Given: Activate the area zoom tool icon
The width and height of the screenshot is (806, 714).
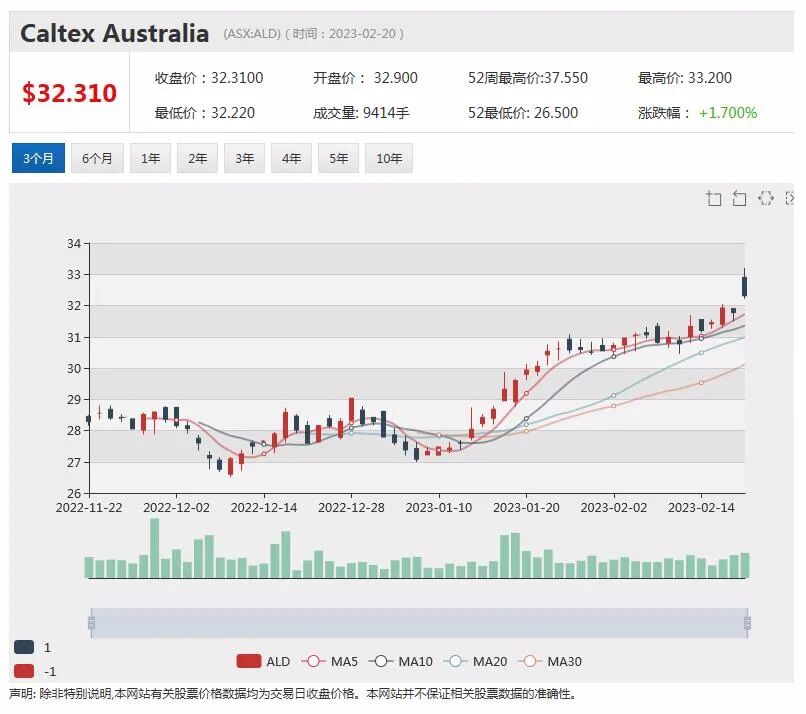Looking at the screenshot, I should click(713, 198).
